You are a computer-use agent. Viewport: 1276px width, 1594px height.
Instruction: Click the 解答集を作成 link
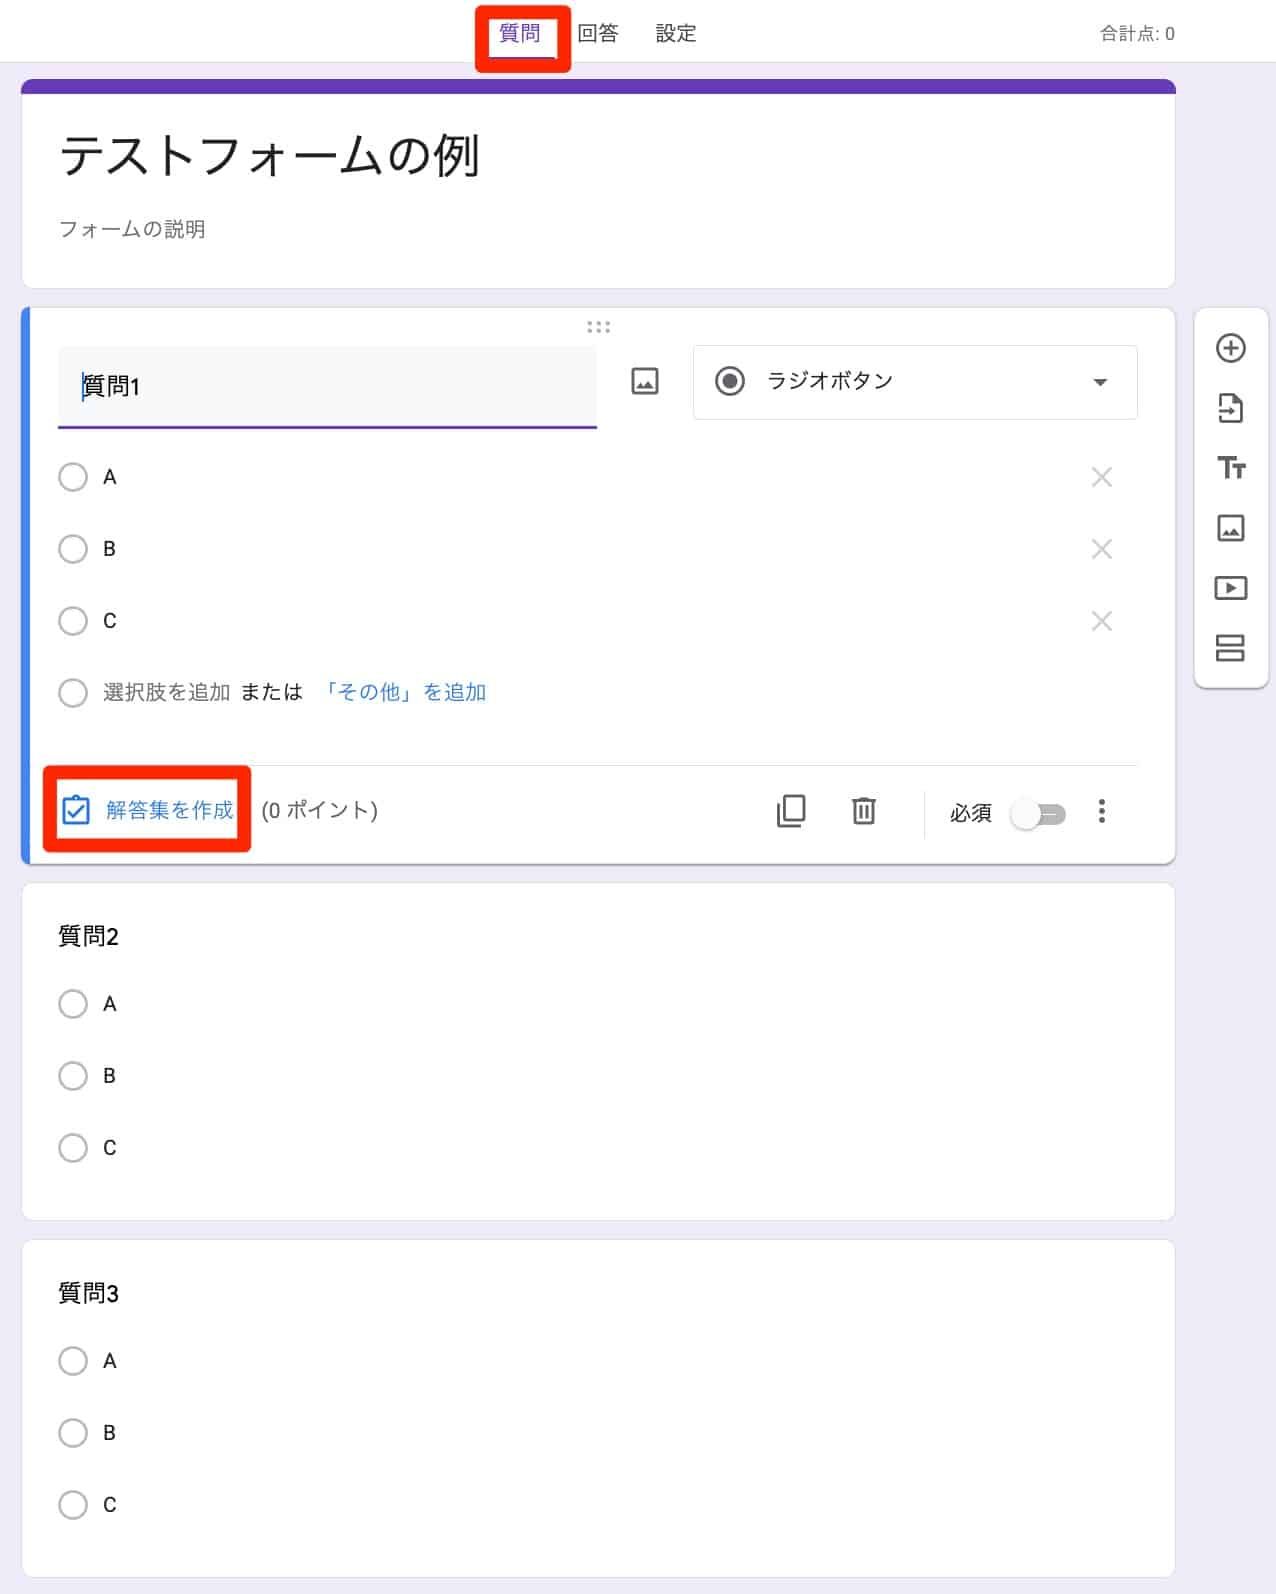[x=170, y=810]
